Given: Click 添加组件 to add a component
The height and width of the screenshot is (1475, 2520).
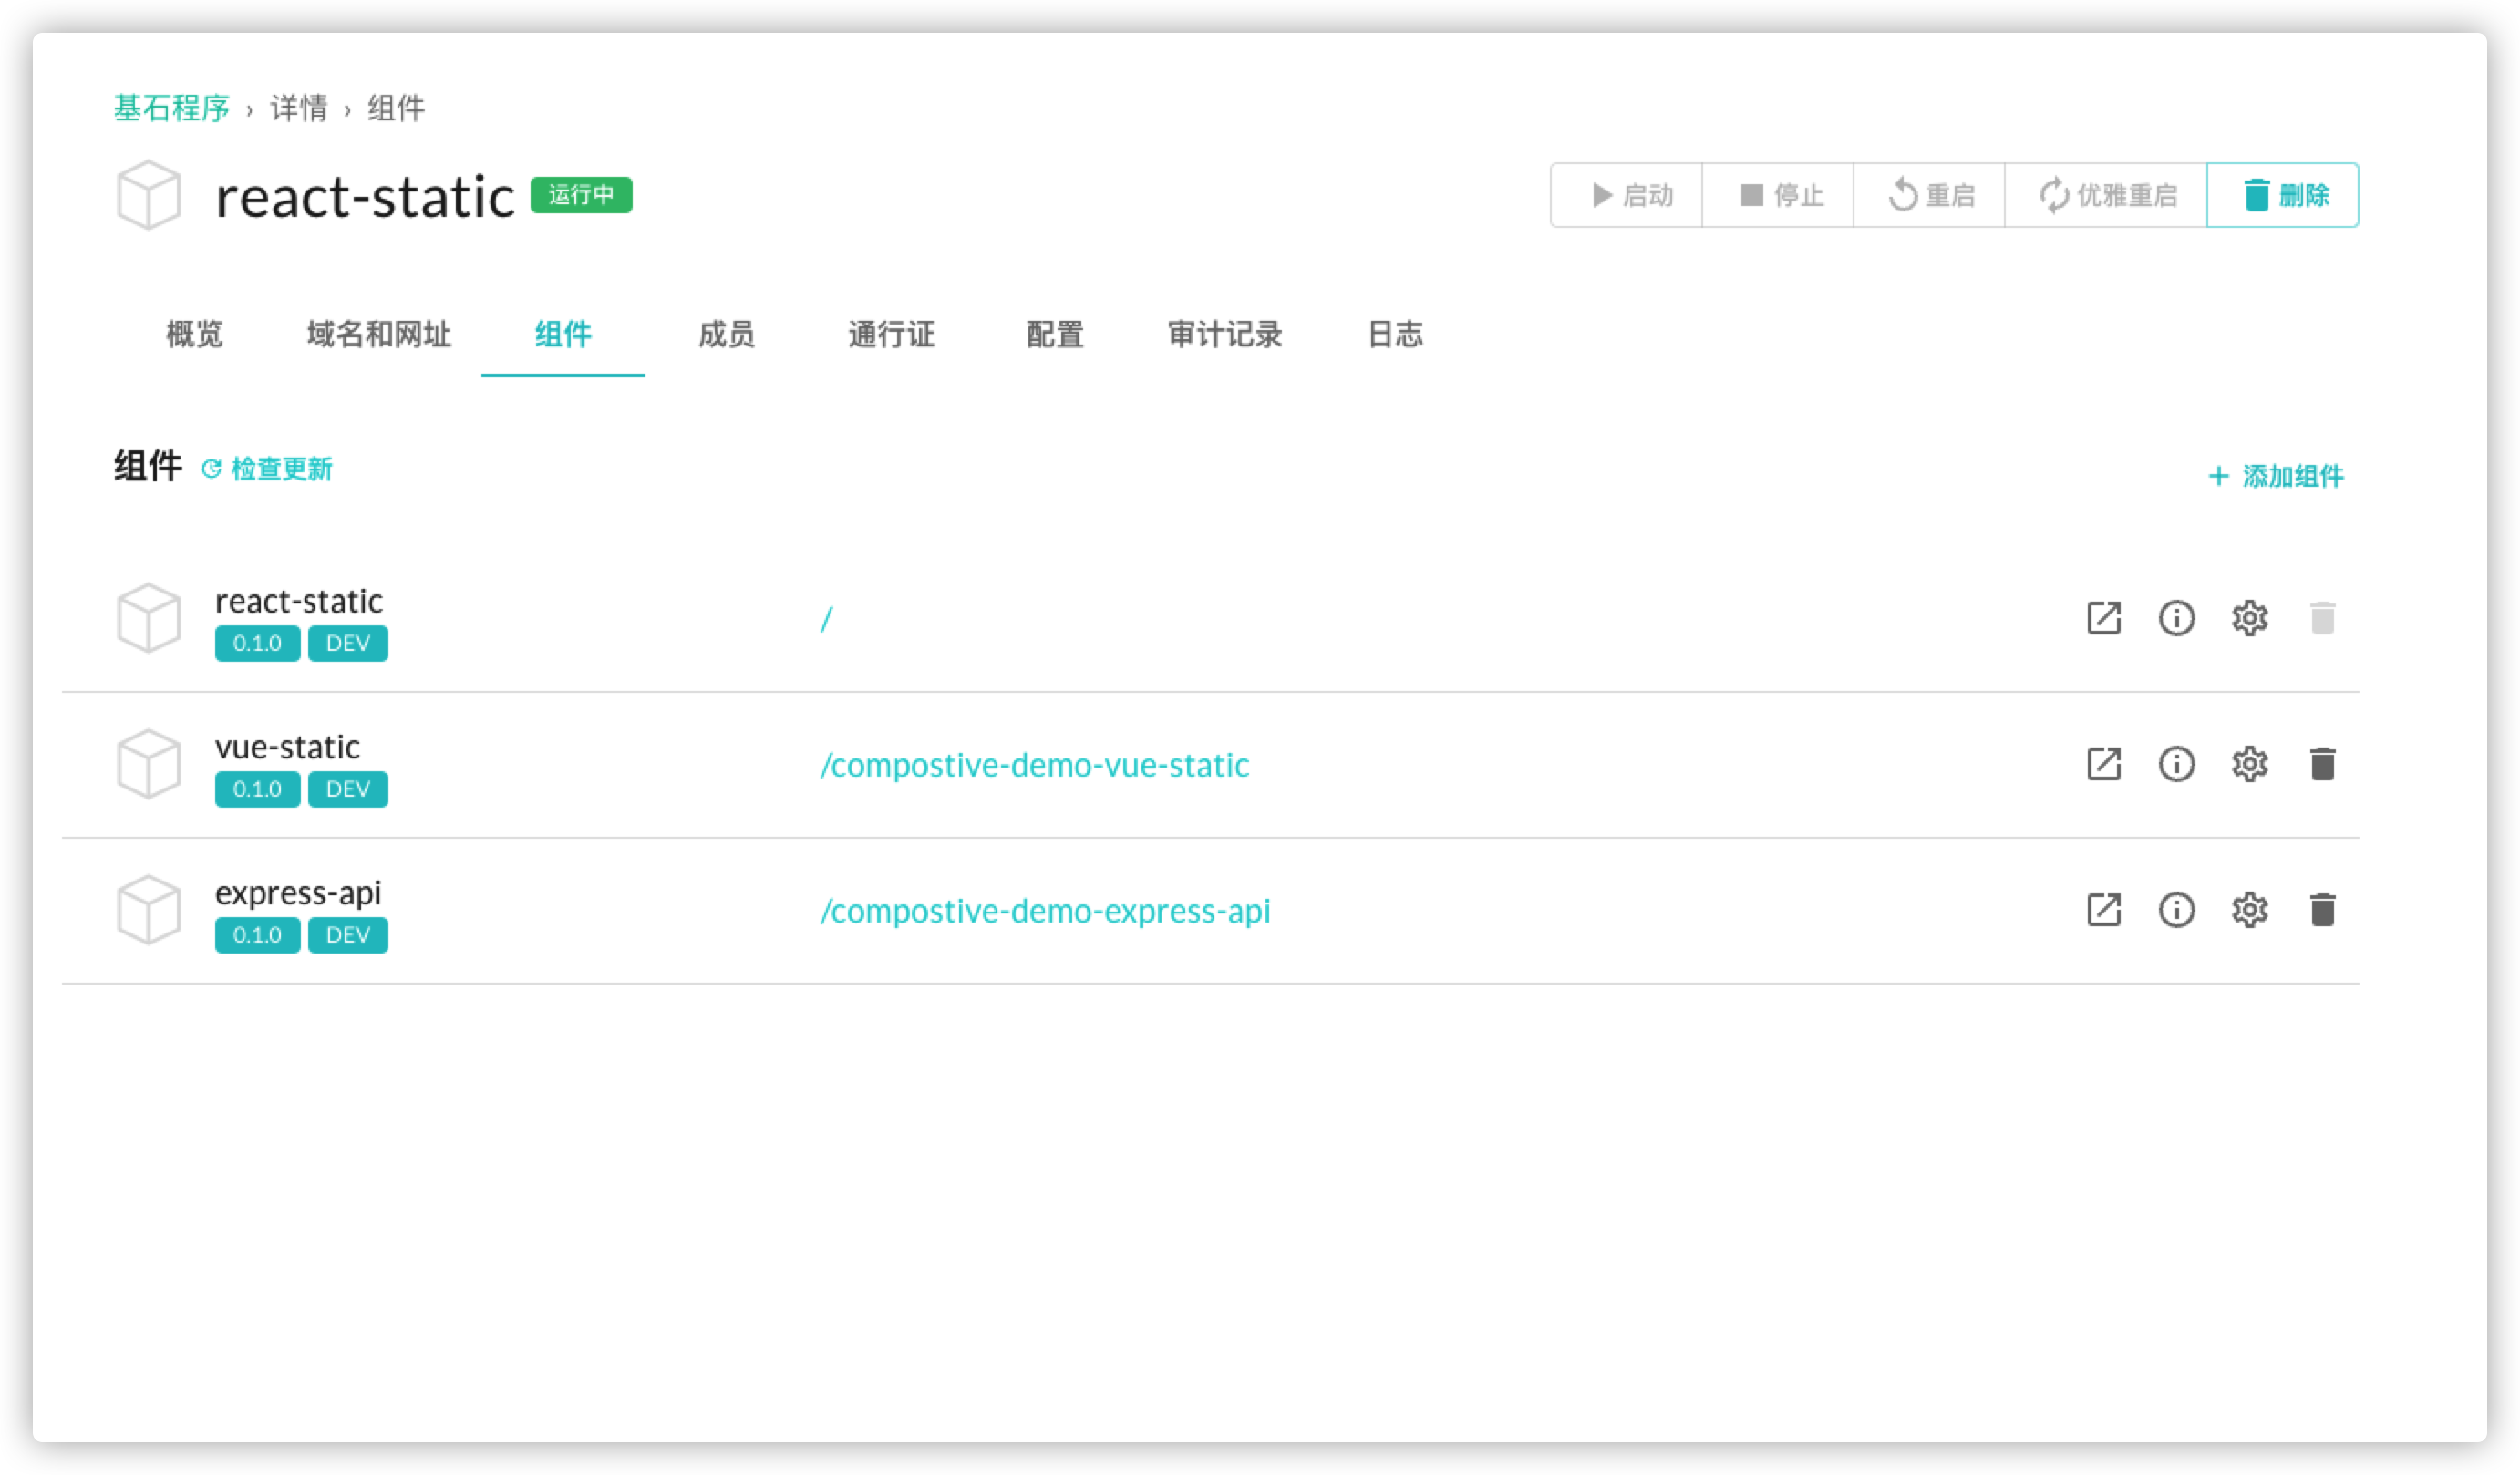Looking at the screenshot, I should (x=2276, y=476).
